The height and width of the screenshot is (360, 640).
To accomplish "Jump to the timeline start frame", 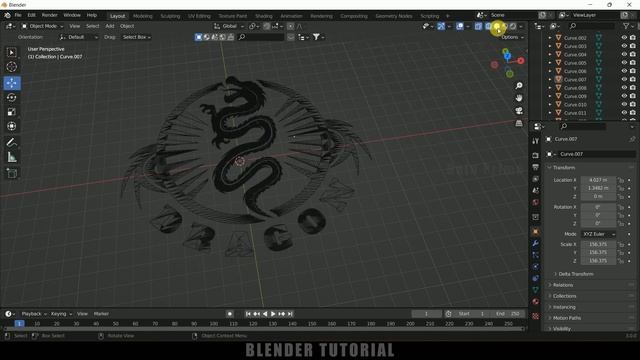I will tap(248, 314).
